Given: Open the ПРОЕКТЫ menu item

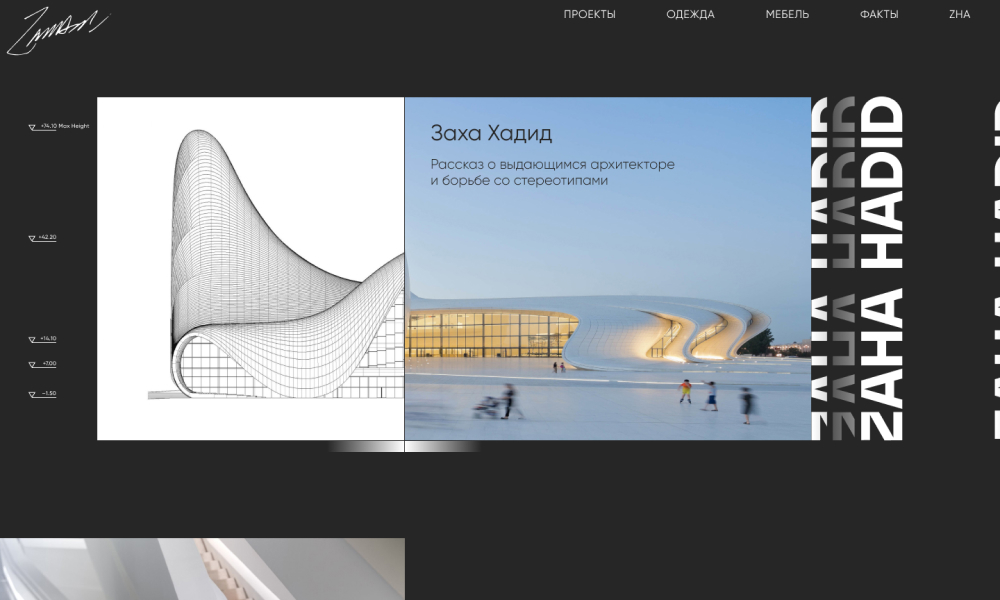Looking at the screenshot, I should pos(589,15).
